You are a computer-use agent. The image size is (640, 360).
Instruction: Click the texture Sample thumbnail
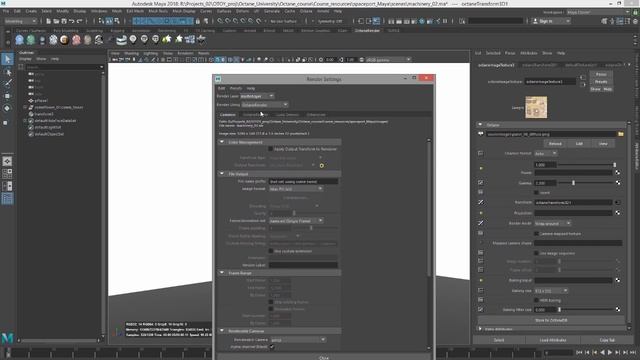coord(536,107)
